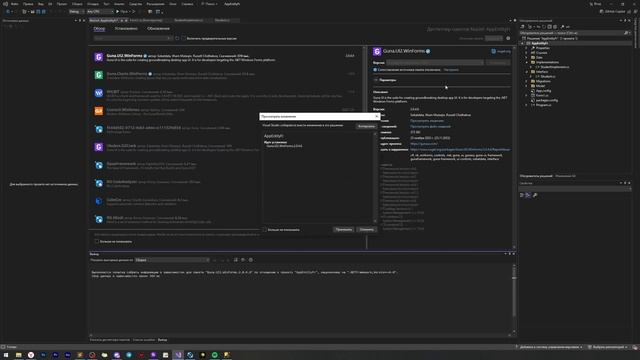
Task: Switch to the package manager console tab
Action: [x=110, y=340]
